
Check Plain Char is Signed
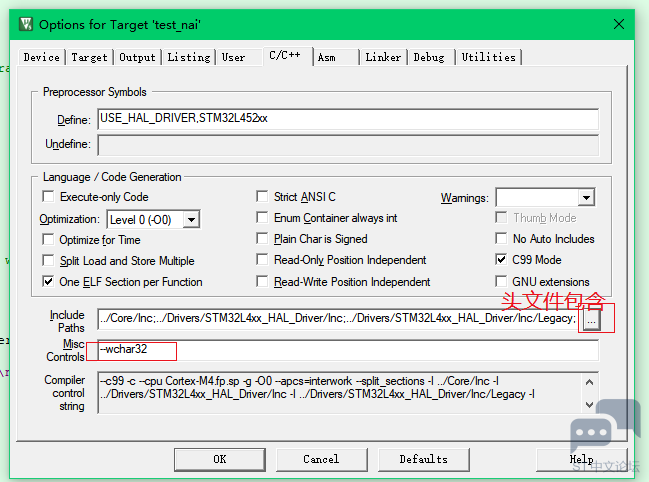(x=262, y=238)
